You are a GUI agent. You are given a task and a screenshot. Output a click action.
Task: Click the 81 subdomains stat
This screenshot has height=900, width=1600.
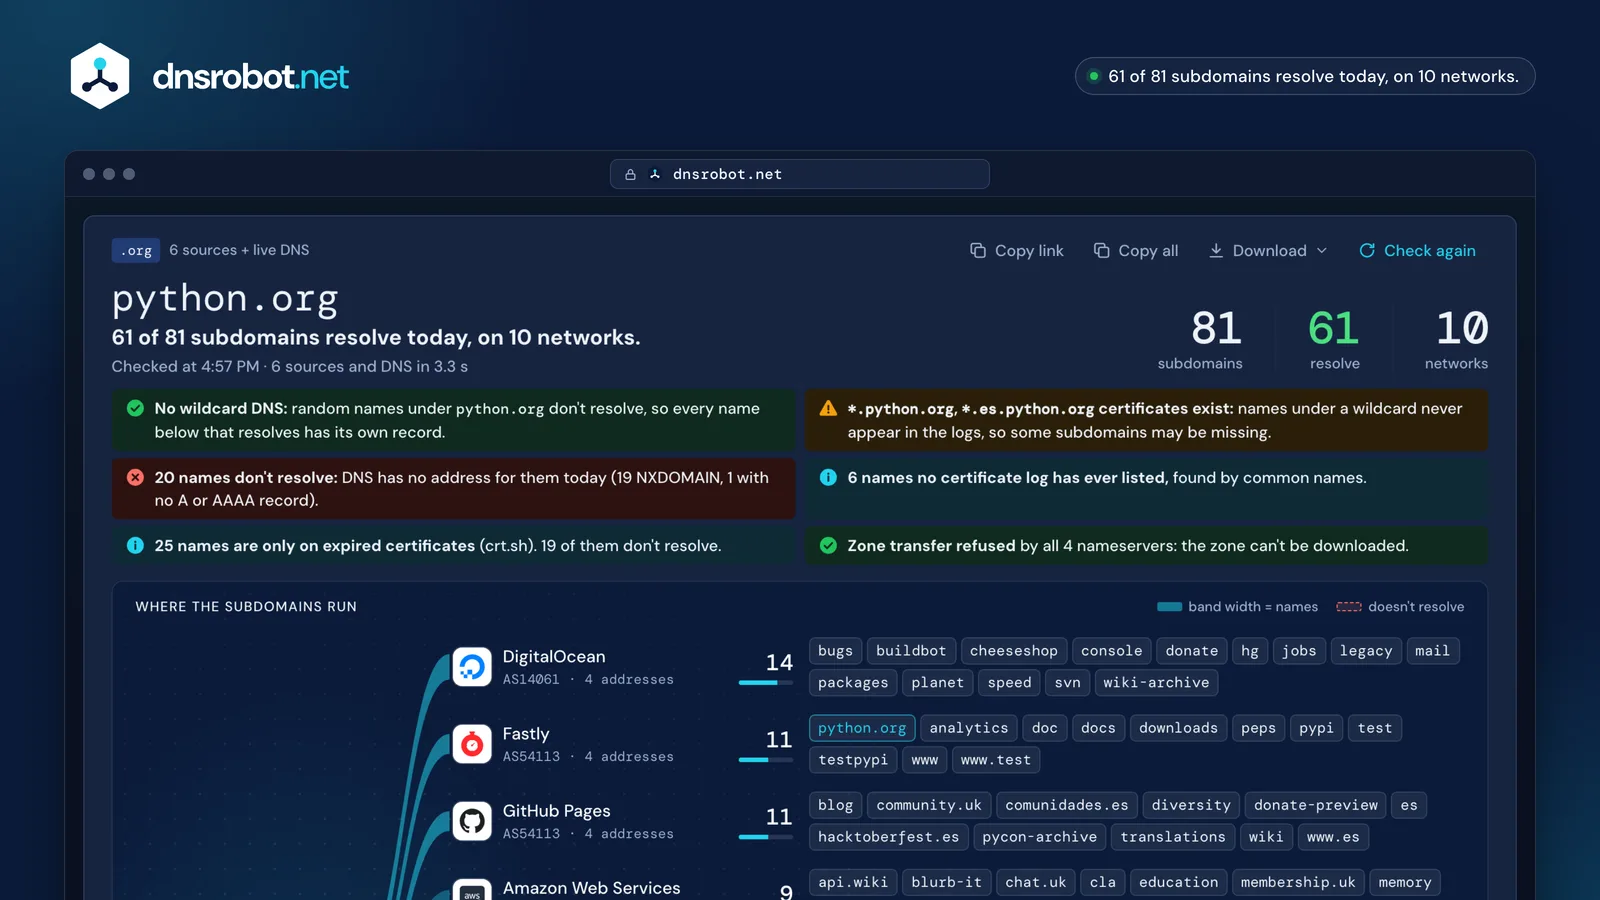click(1200, 339)
